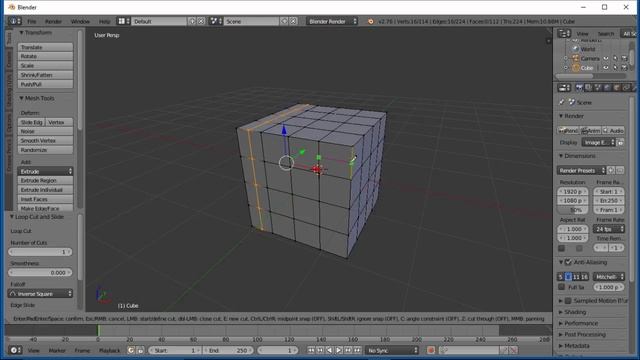This screenshot has width=640, height=360.
Task: Click the timeline editor type icon
Action: (15, 350)
